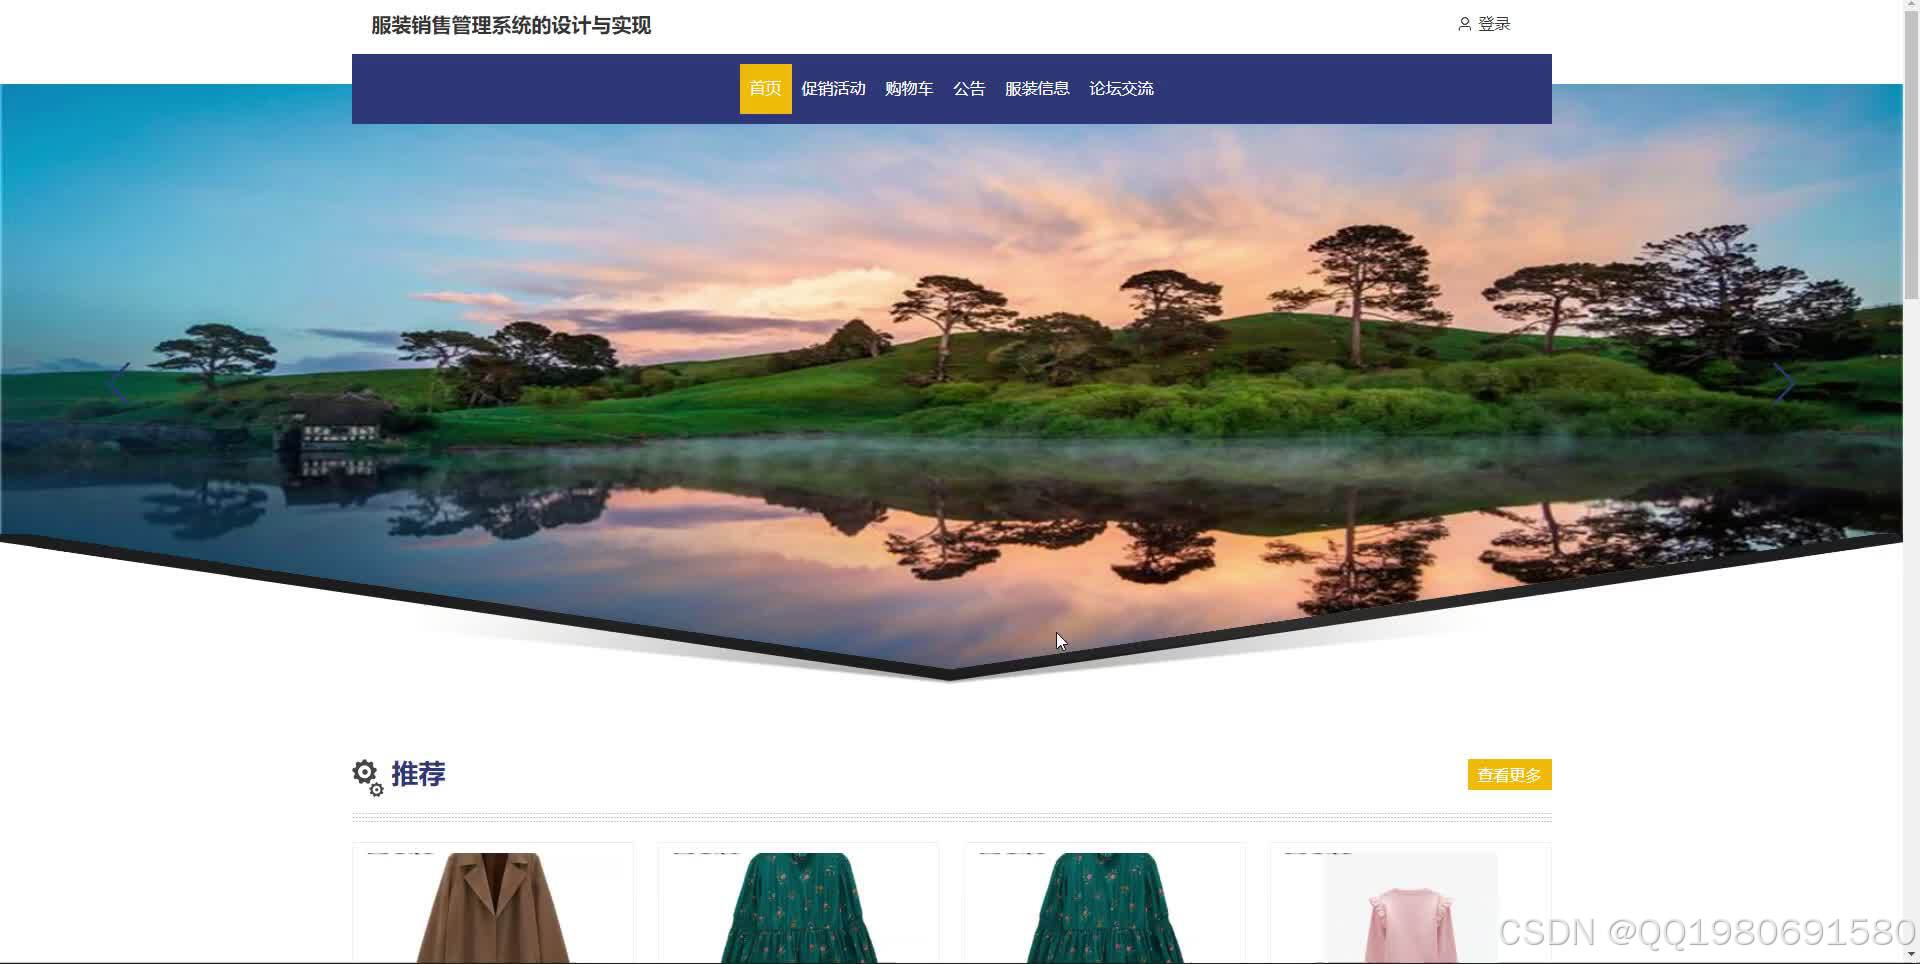This screenshot has width=1920, height=964.
Task: Click the 查看更多 view more button
Action: coord(1509,774)
